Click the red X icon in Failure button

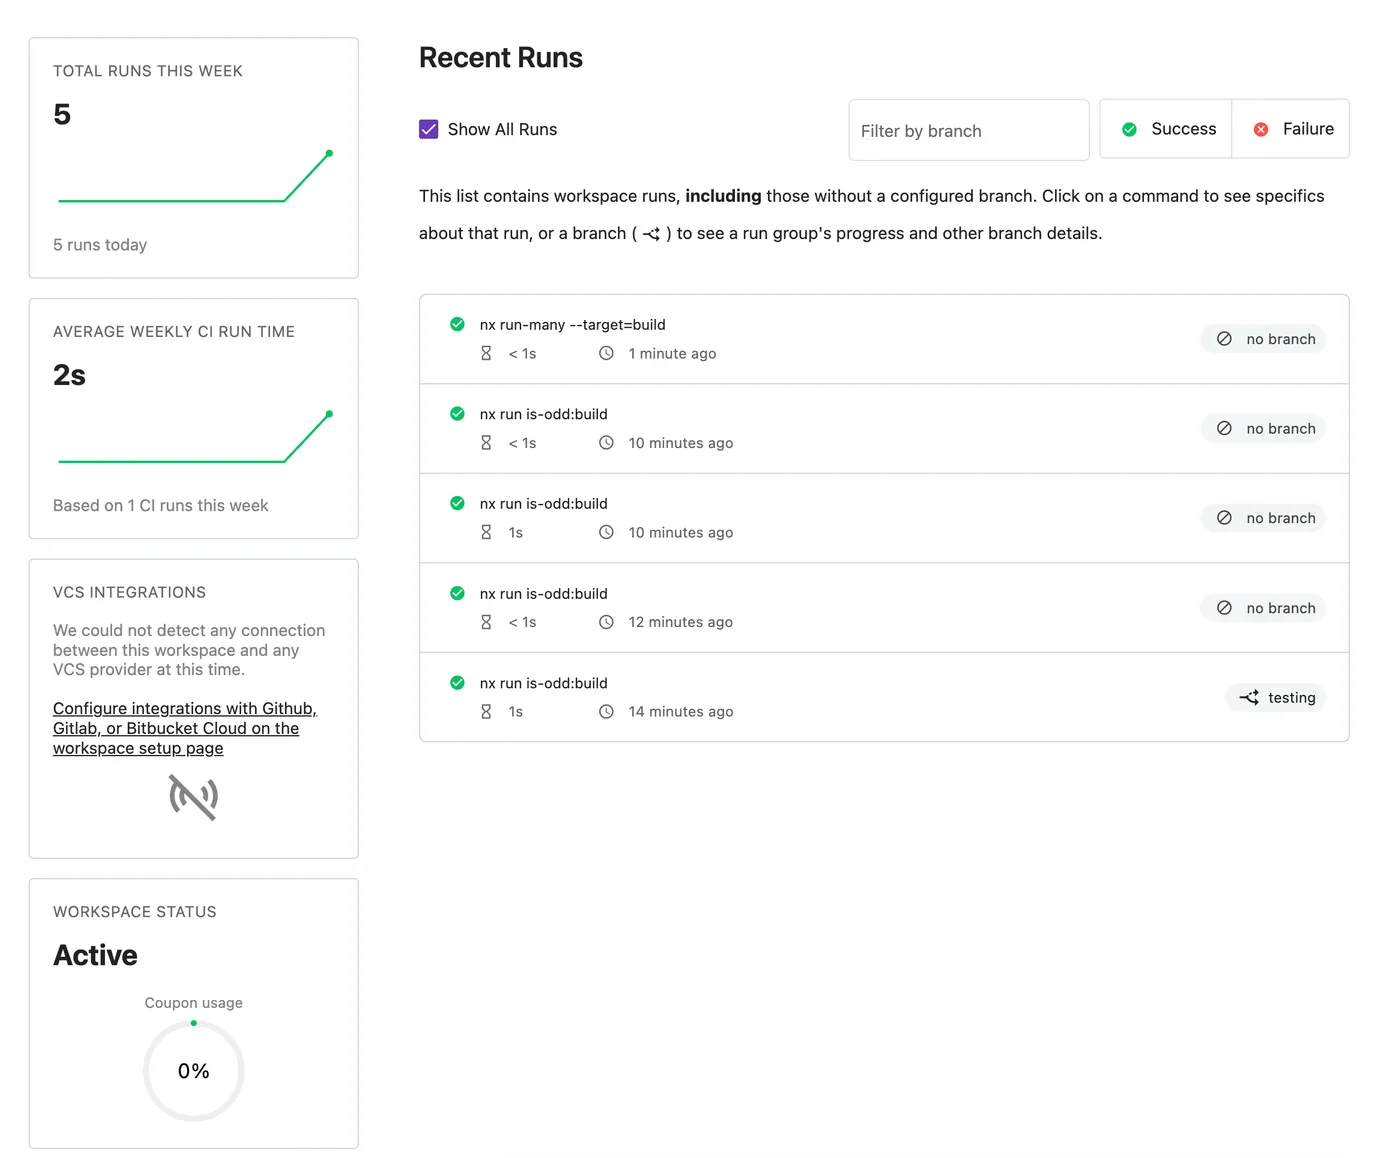click(1261, 129)
